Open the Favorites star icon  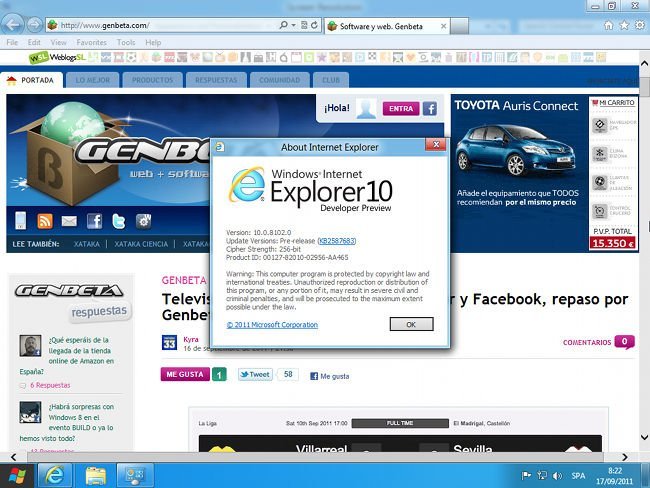pyautogui.click(x=624, y=26)
